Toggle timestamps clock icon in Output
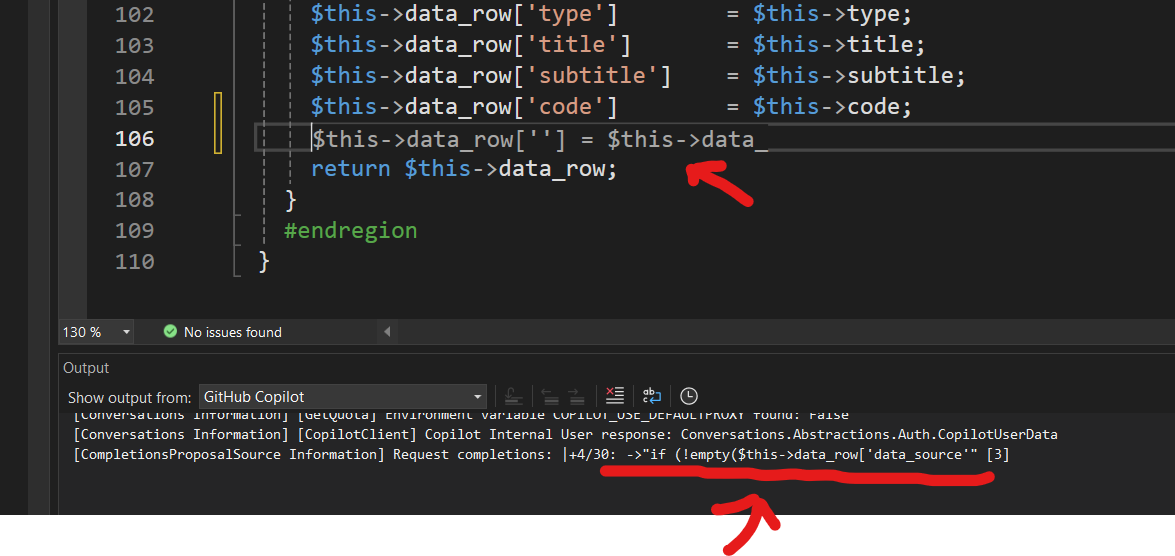 tap(689, 396)
